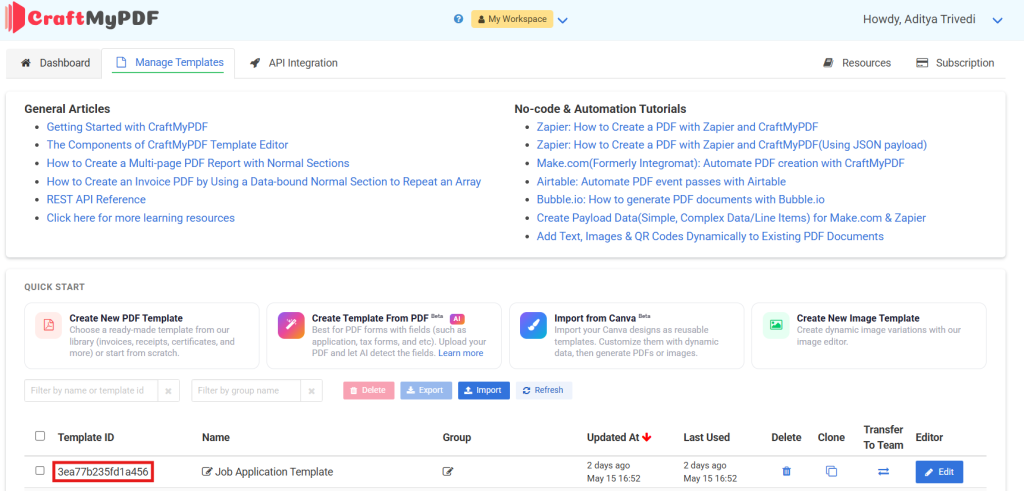The image size is (1024, 491).
Task: Click Create Template From PDF card title
Action: tap(370, 318)
